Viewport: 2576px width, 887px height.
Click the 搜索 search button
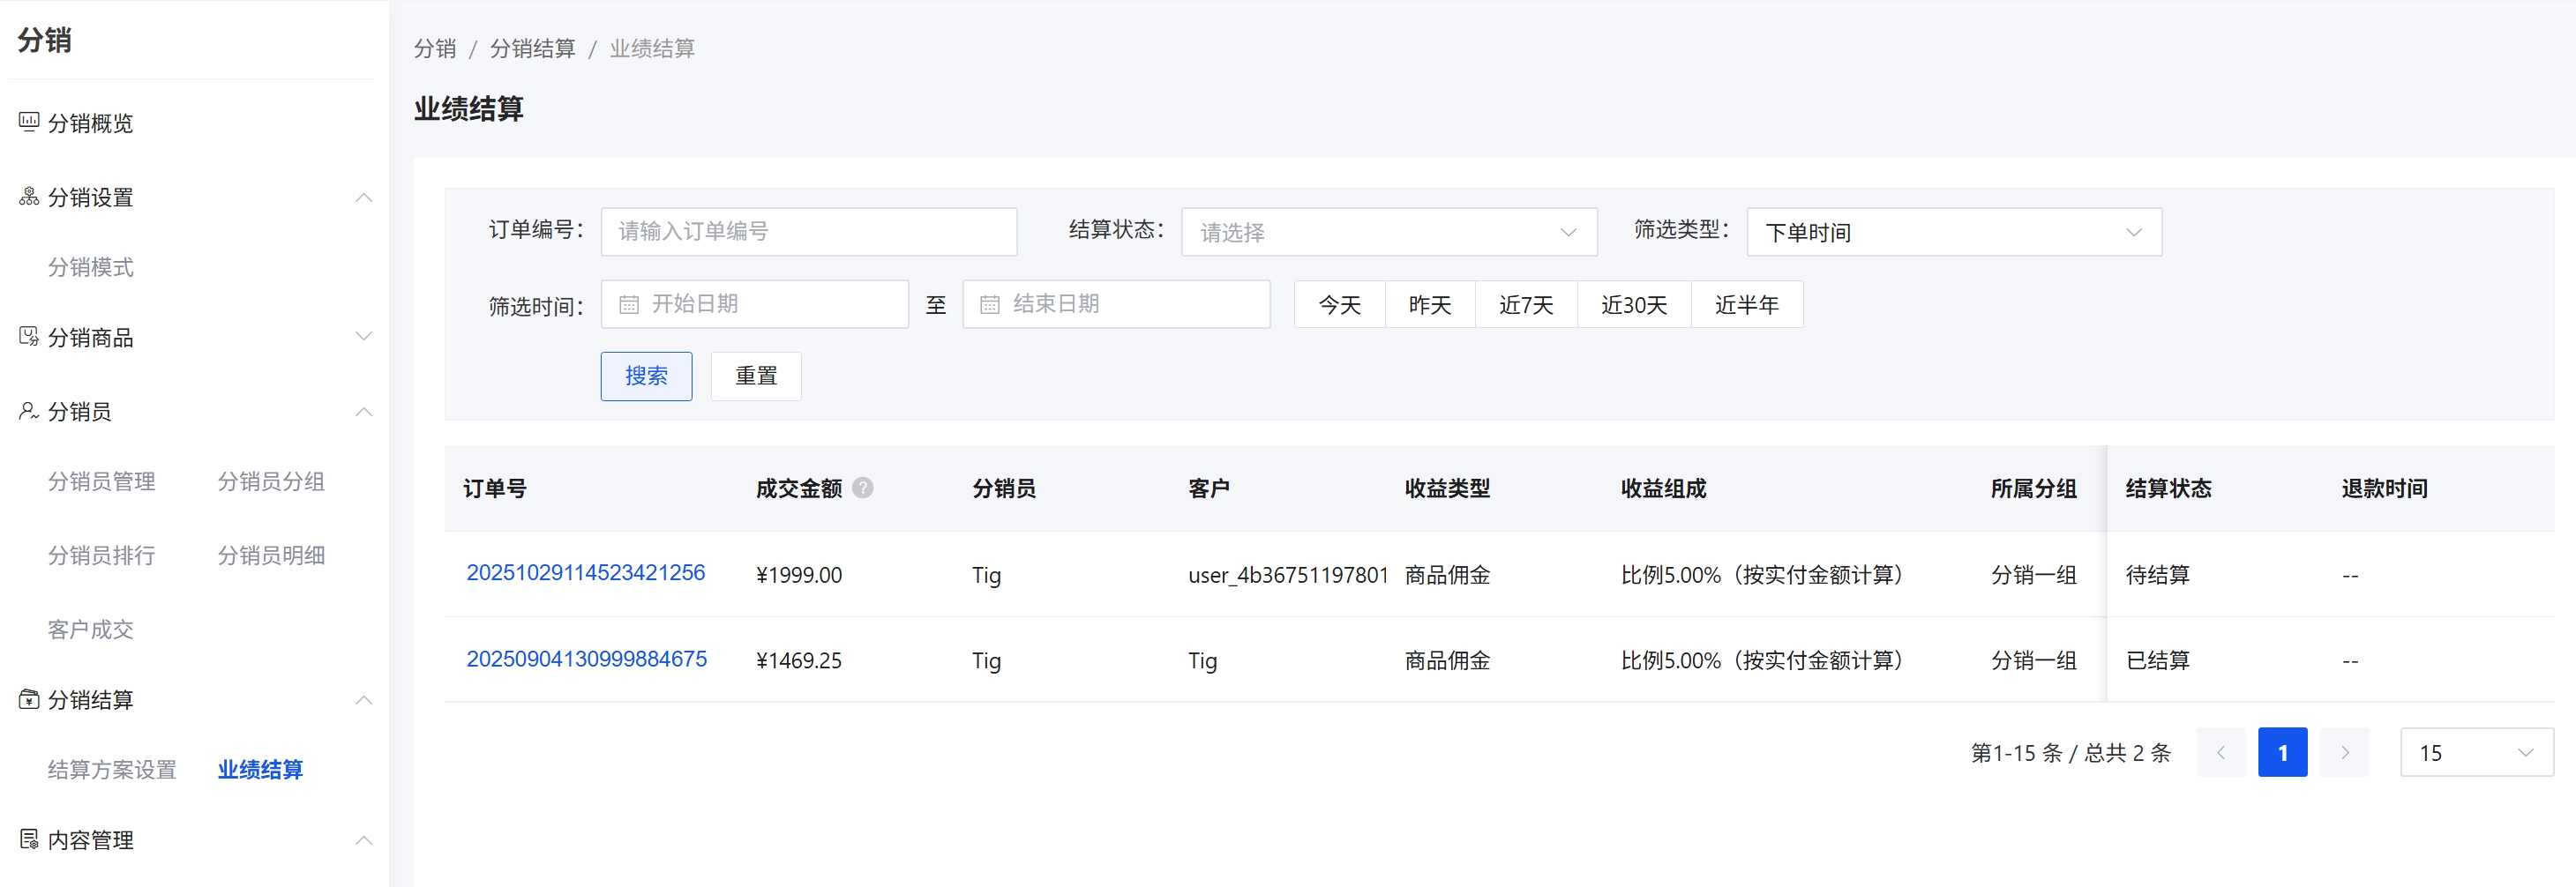coord(646,376)
